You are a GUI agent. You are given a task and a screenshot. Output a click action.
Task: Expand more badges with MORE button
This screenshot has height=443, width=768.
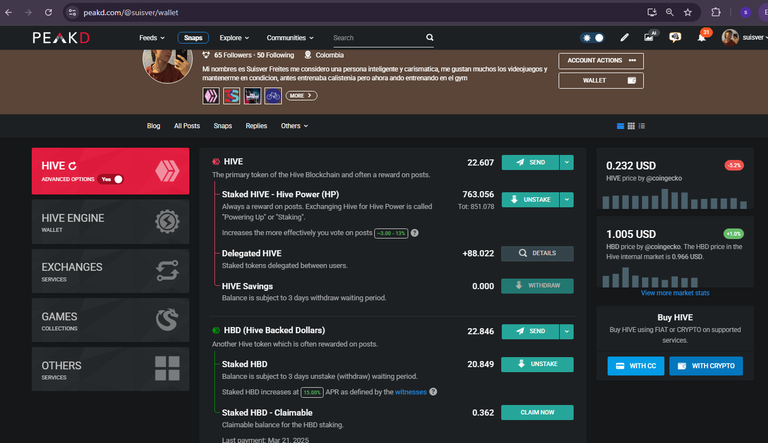pos(301,96)
